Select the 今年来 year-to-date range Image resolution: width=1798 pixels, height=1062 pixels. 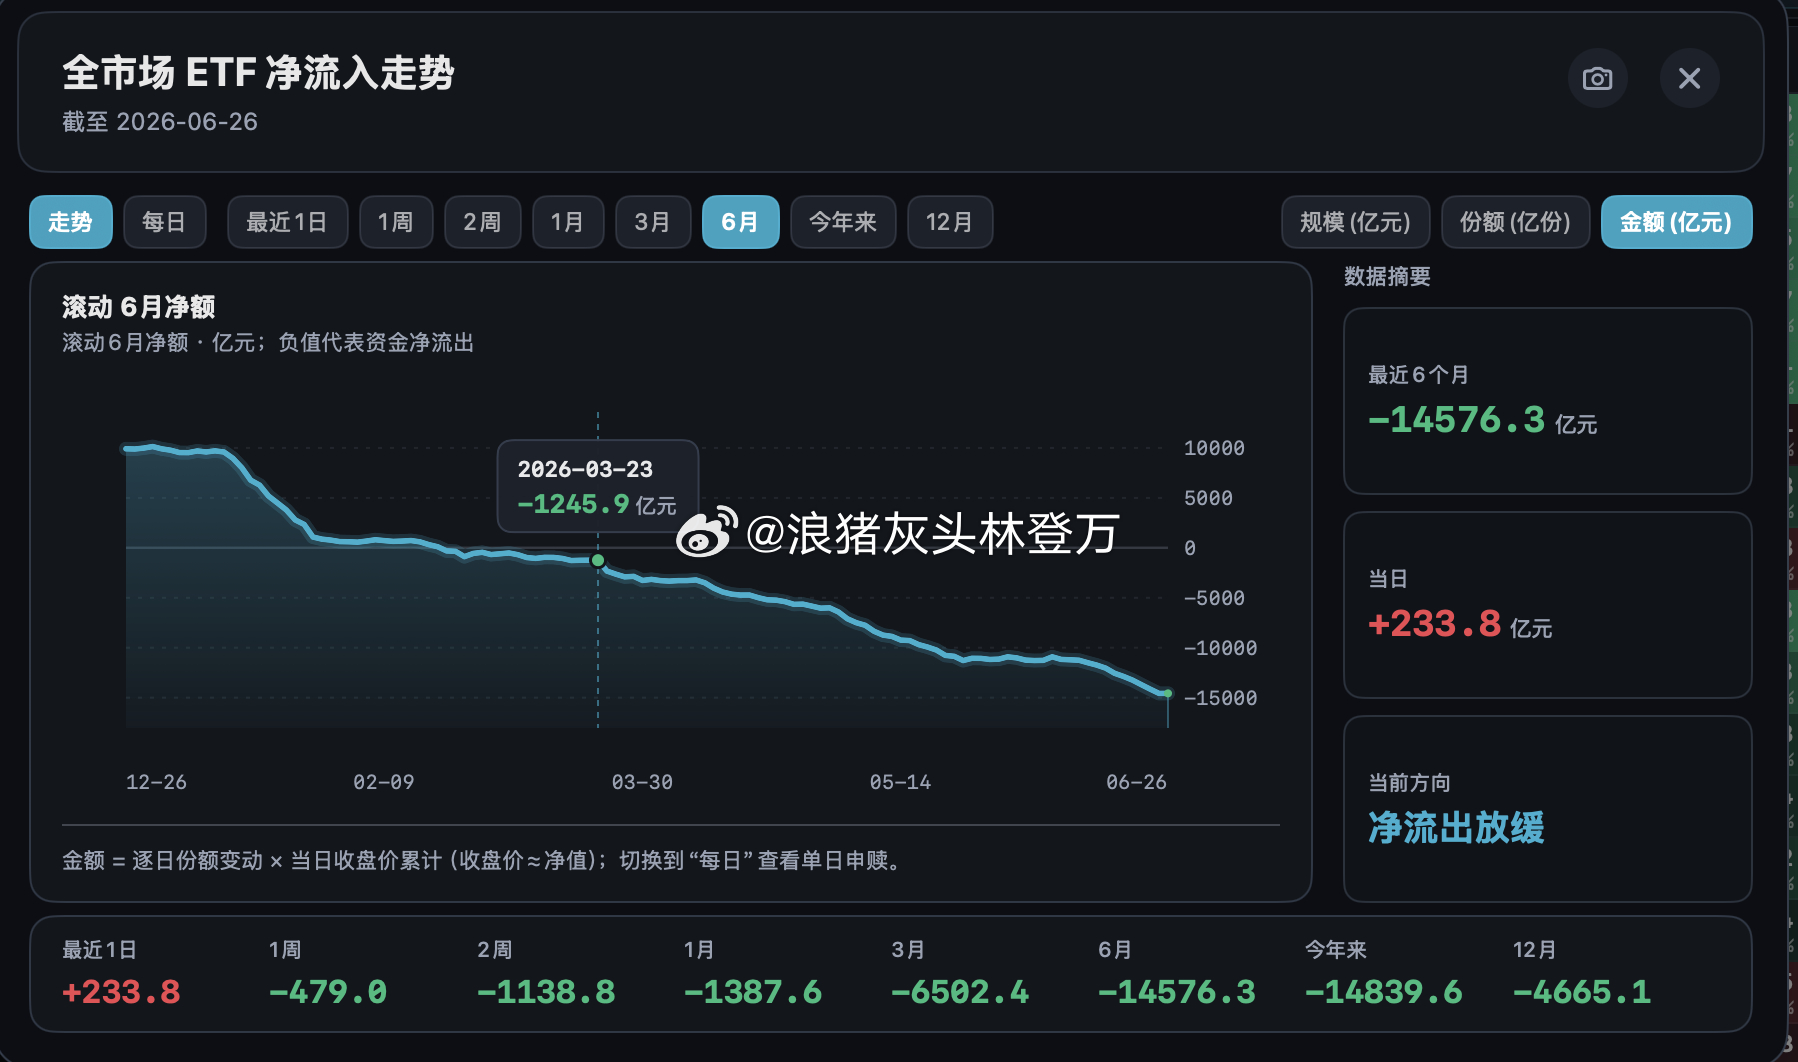tap(843, 222)
